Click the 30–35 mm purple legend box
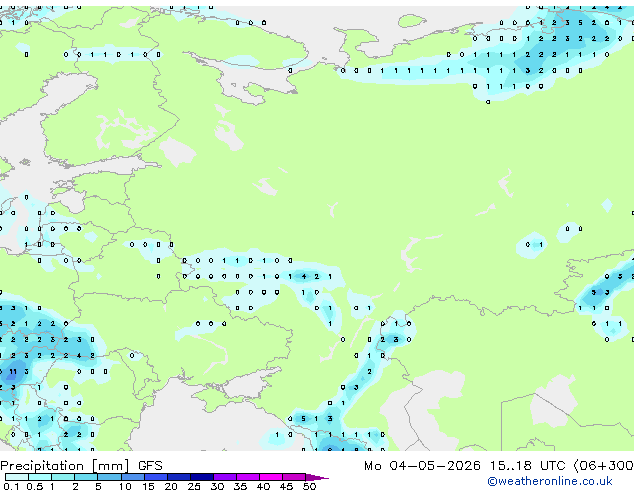Viewport: 634px width, 490px height. tap(225, 477)
